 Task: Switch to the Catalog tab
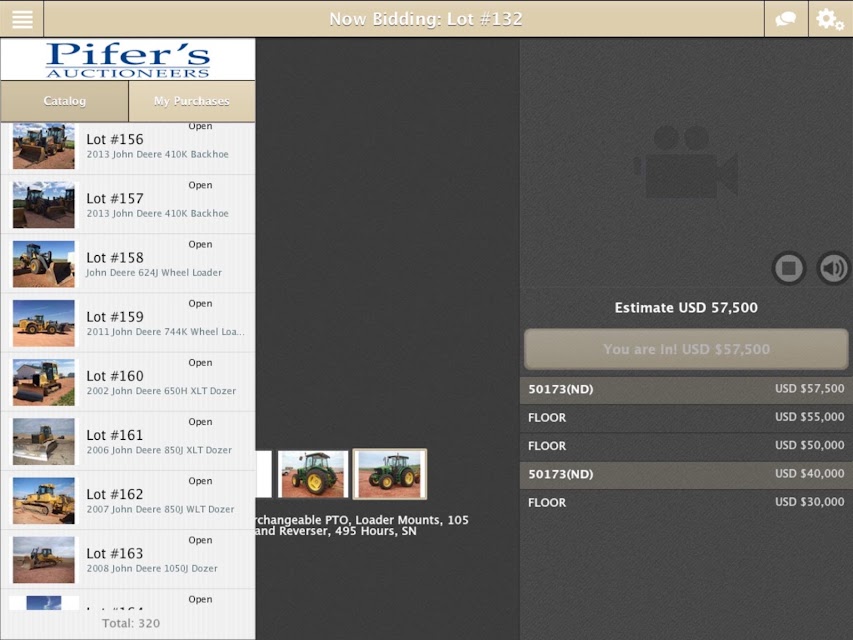click(64, 101)
